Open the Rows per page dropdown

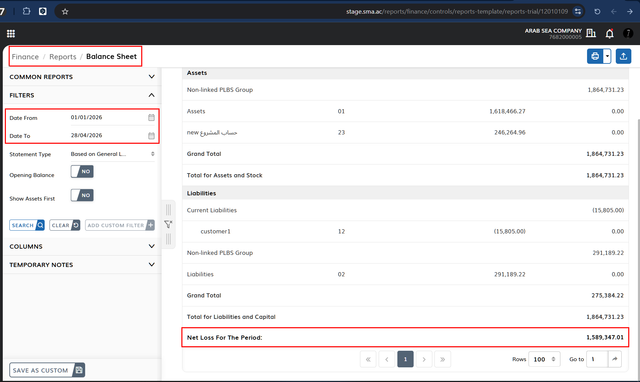tap(544, 359)
